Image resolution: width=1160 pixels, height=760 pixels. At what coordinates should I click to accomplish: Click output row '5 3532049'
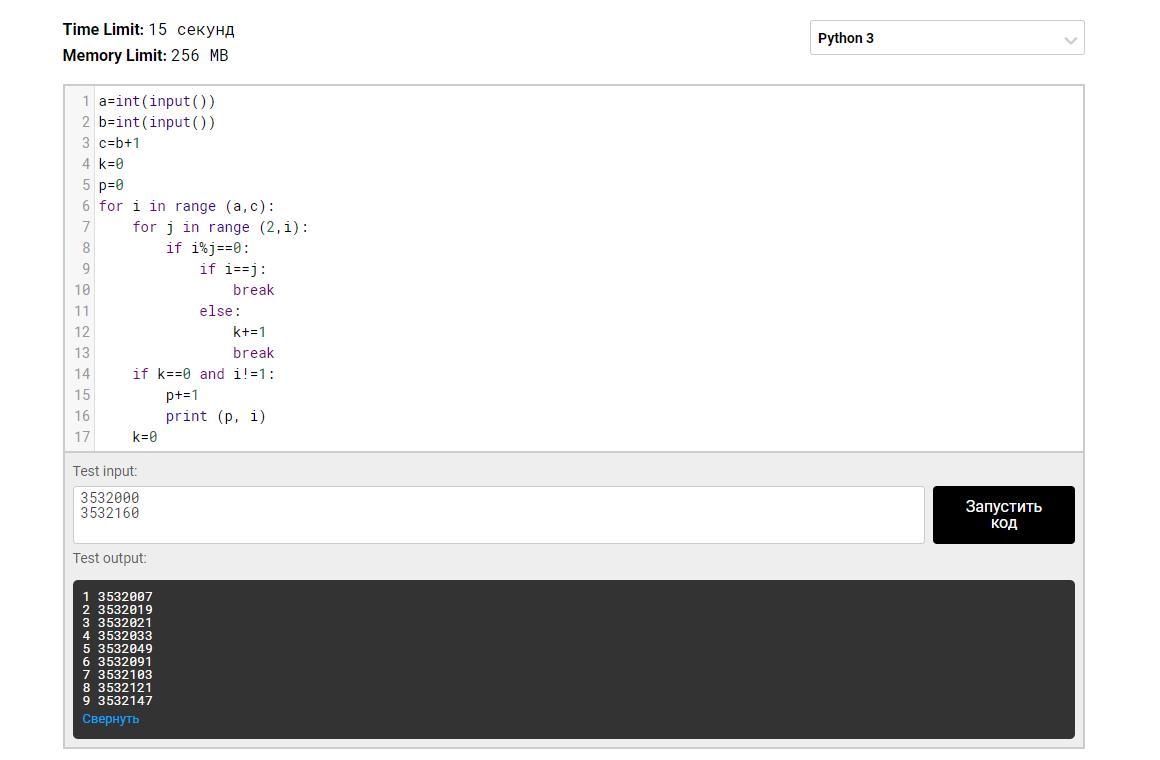118,649
